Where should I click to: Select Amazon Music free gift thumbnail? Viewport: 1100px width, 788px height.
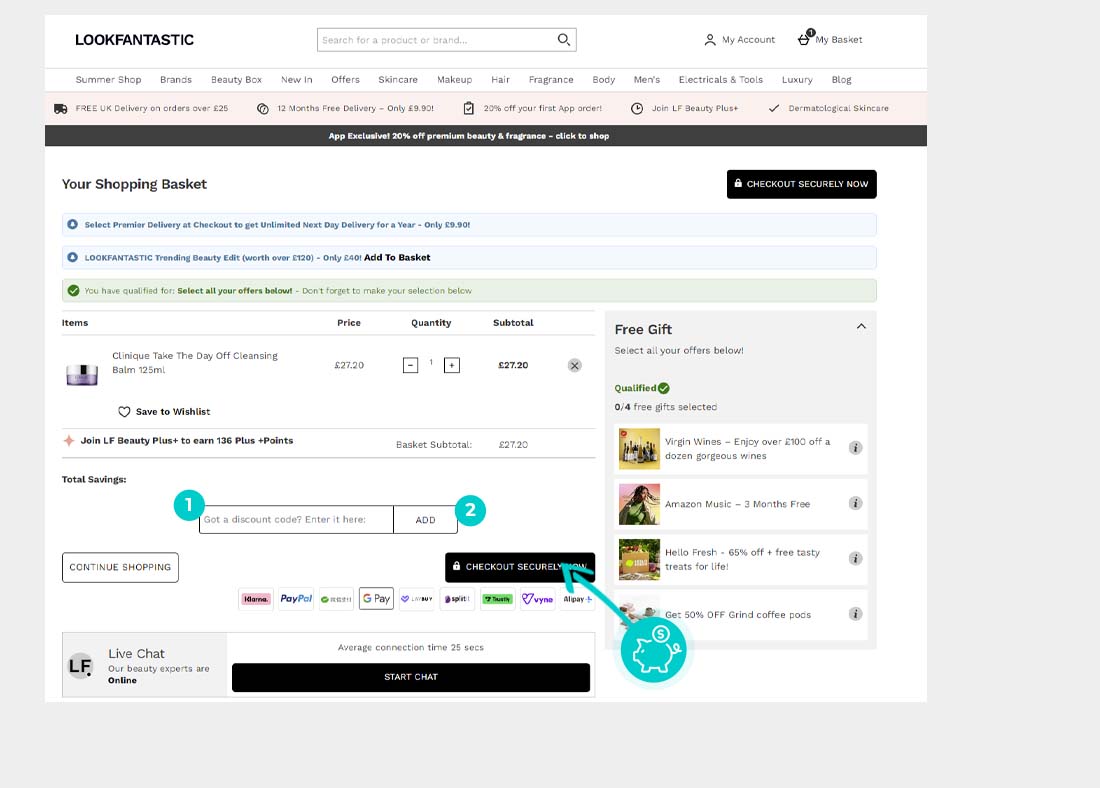[639, 504]
